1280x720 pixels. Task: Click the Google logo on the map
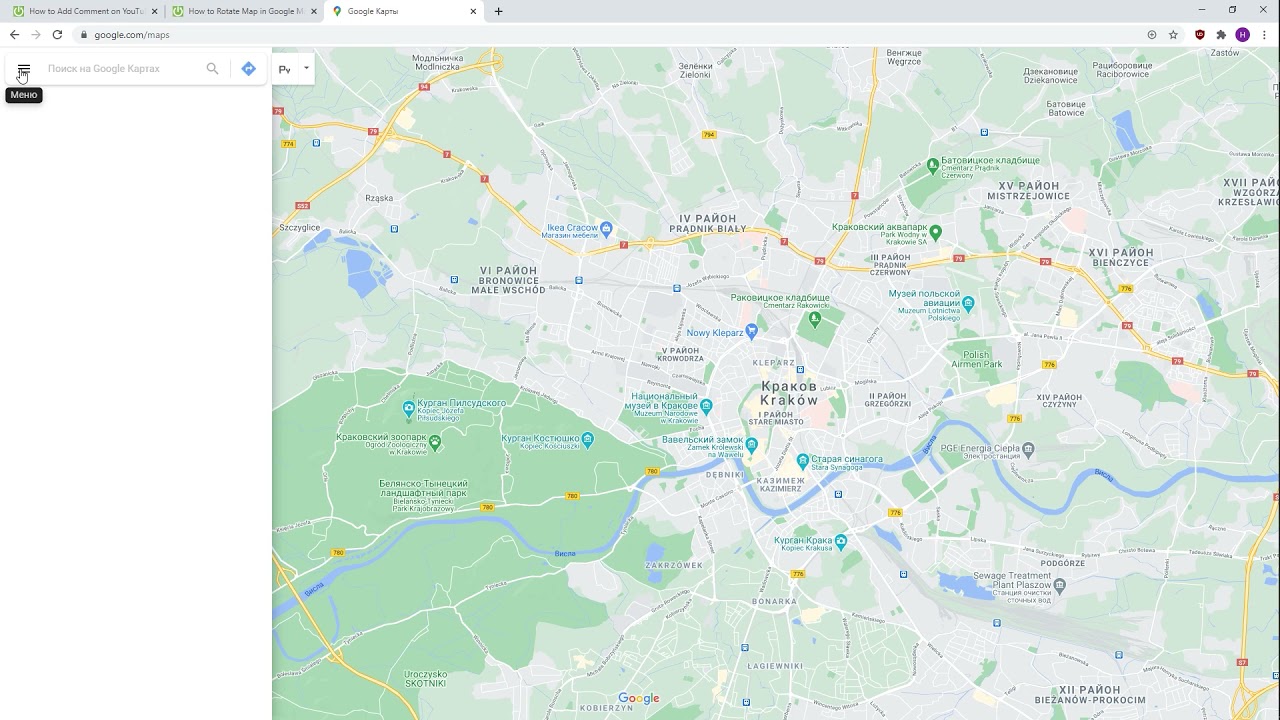pos(639,699)
